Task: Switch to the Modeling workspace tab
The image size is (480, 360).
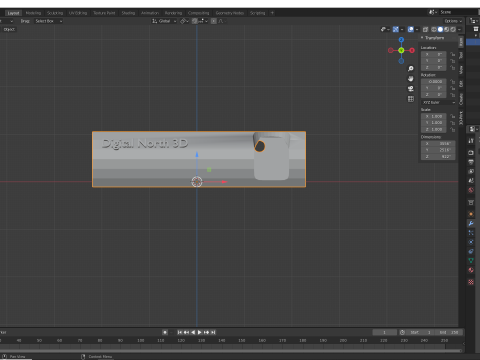Action: coord(33,13)
